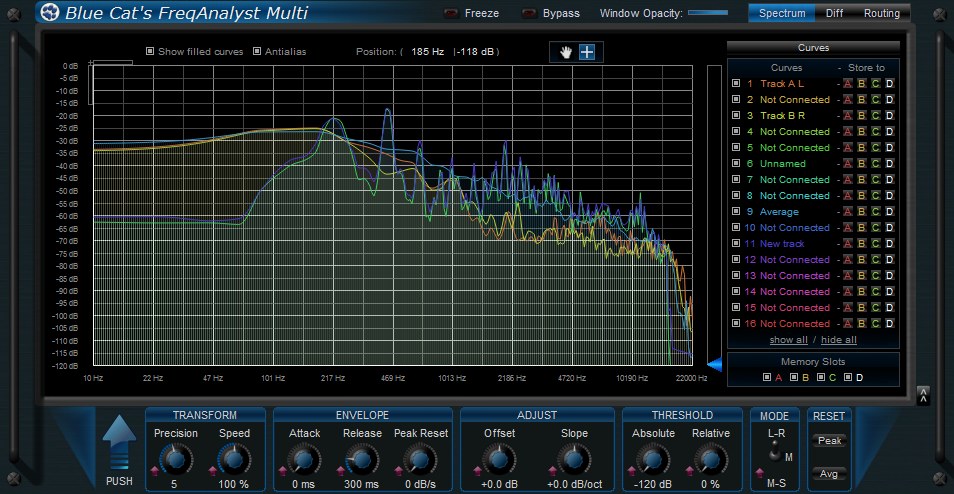Store Track A L curve to slot A
954x494 pixels.
(x=848, y=83)
